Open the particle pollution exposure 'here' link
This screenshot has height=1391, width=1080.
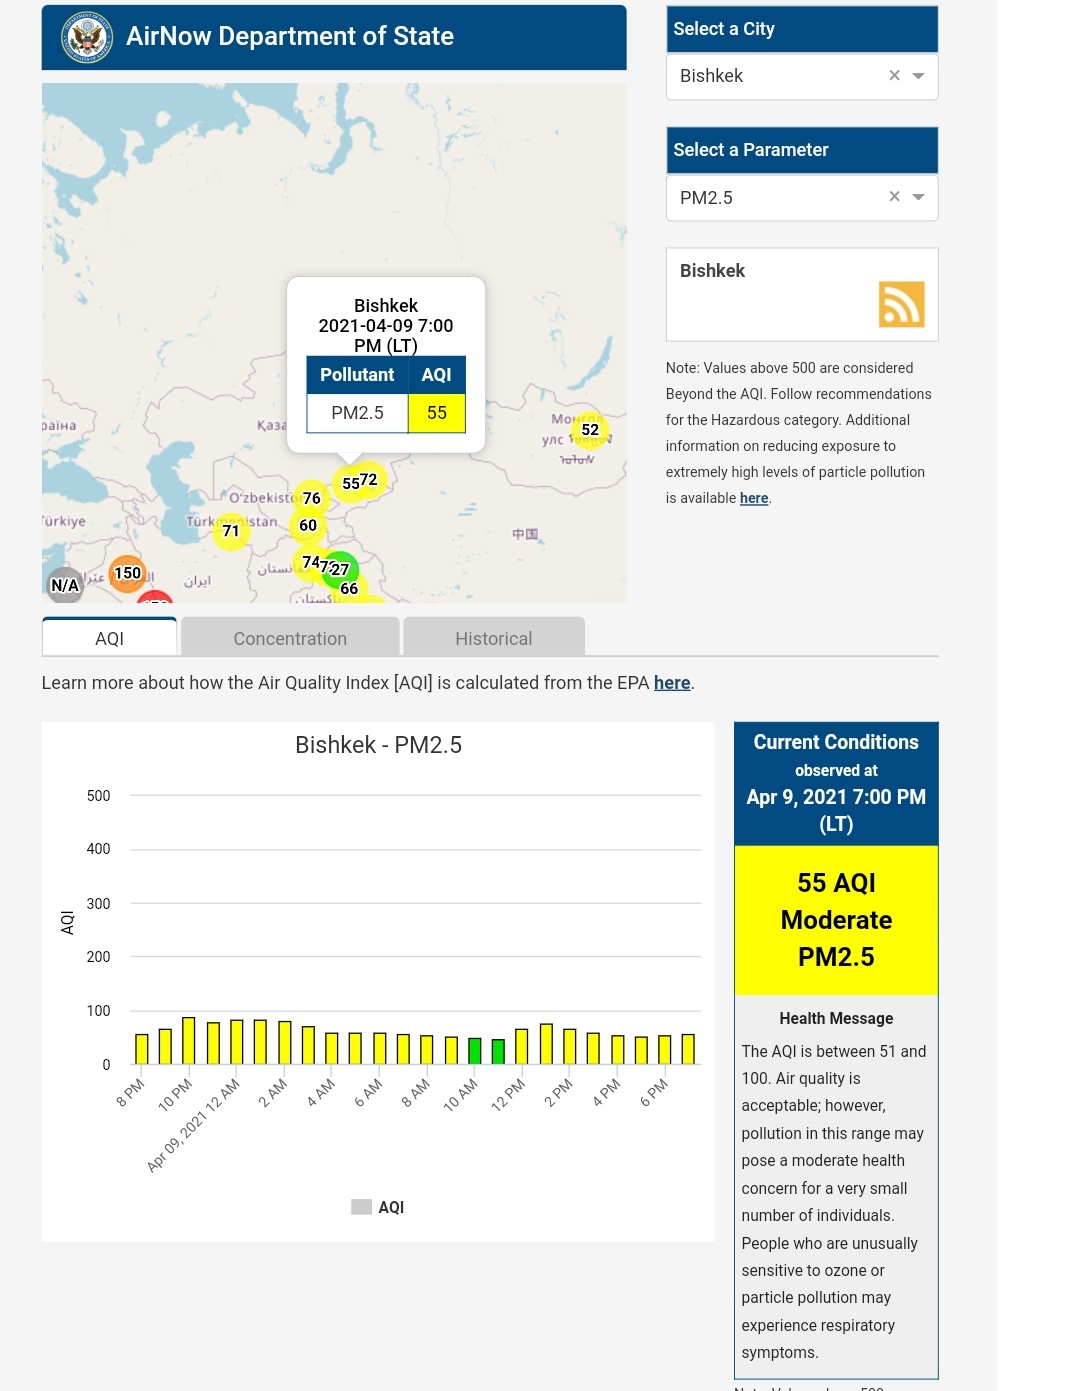pyautogui.click(x=754, y=498)
